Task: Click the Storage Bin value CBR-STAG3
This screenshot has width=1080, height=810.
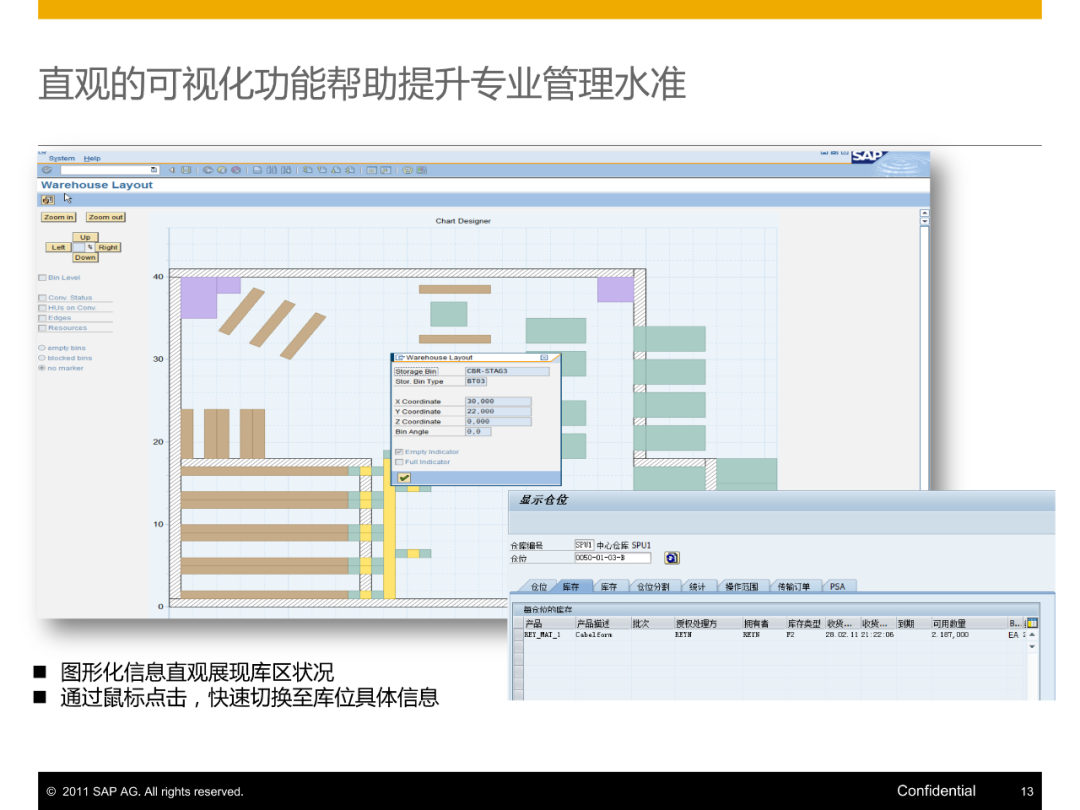Action: [x=507, y=371]
